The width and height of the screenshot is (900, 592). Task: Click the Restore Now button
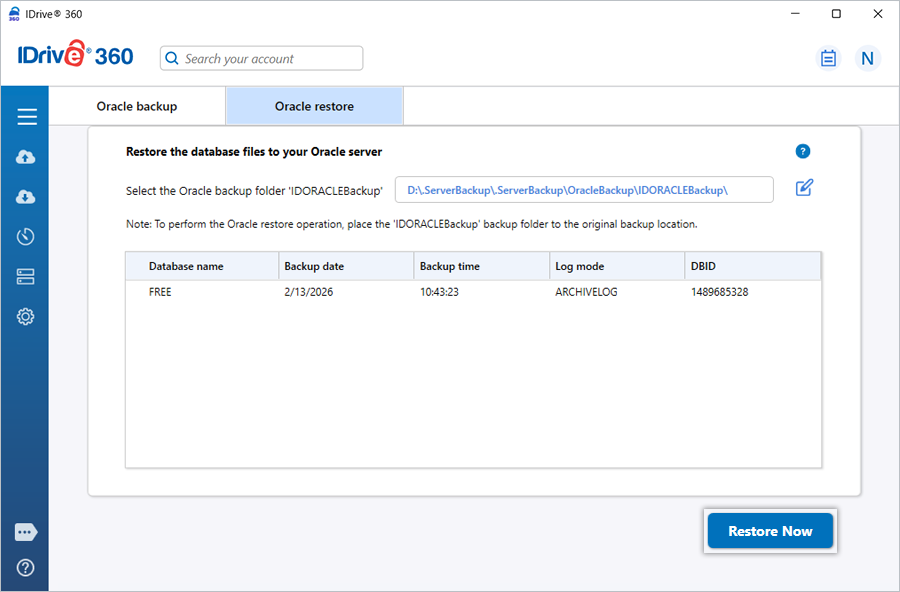770,531
